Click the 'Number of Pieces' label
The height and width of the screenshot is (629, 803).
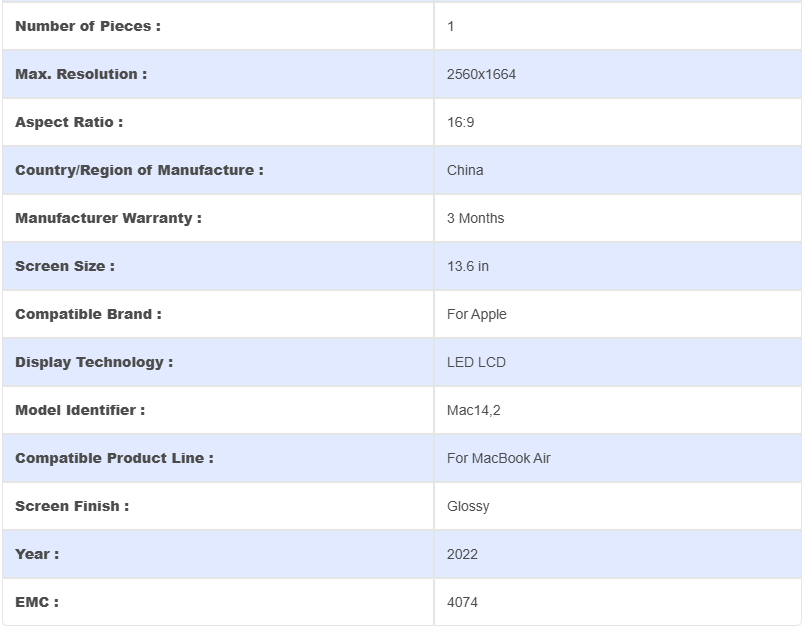click(x=88, y=26)
